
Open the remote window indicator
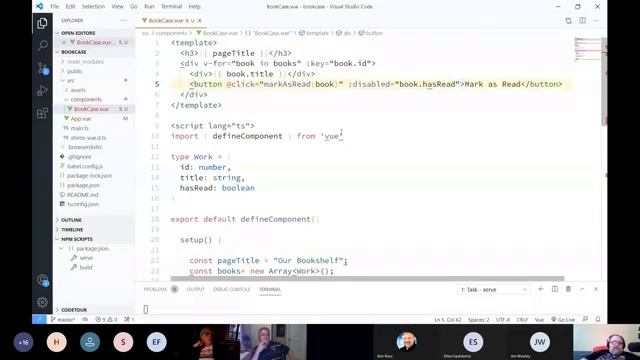pyautogui.click(x=39, y=320)
